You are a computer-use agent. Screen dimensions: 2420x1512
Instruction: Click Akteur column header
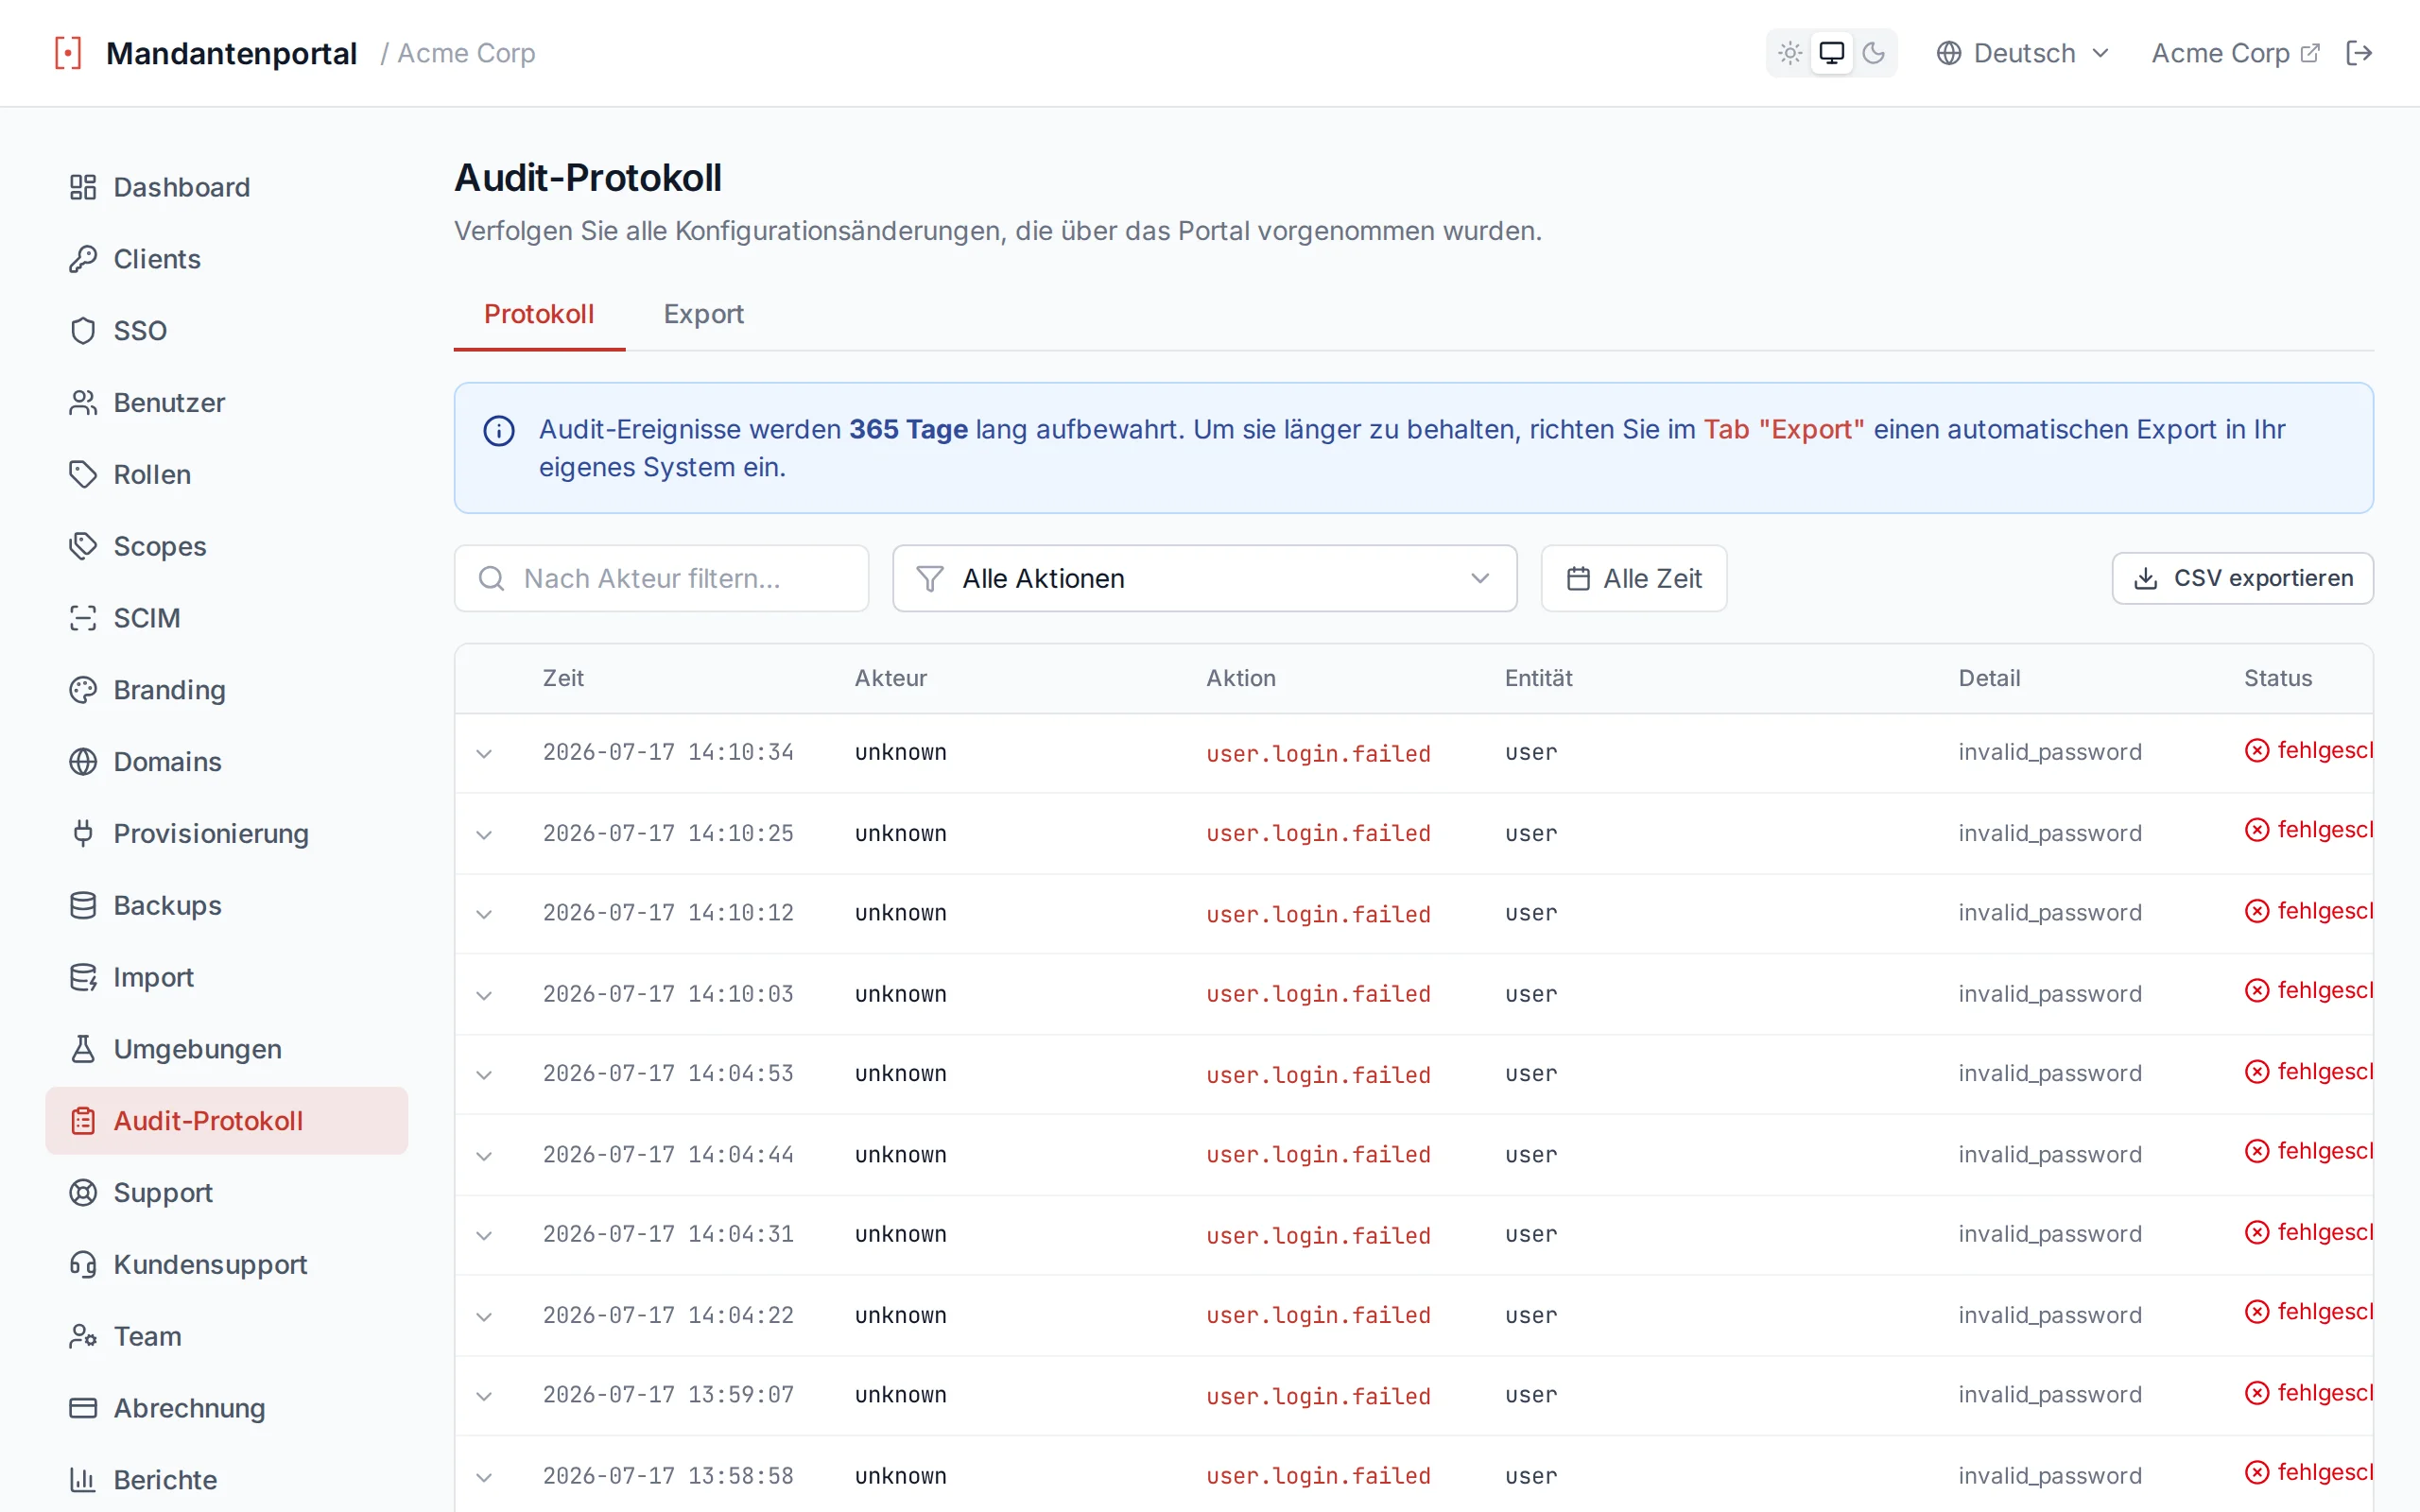(x=890, y=678)
